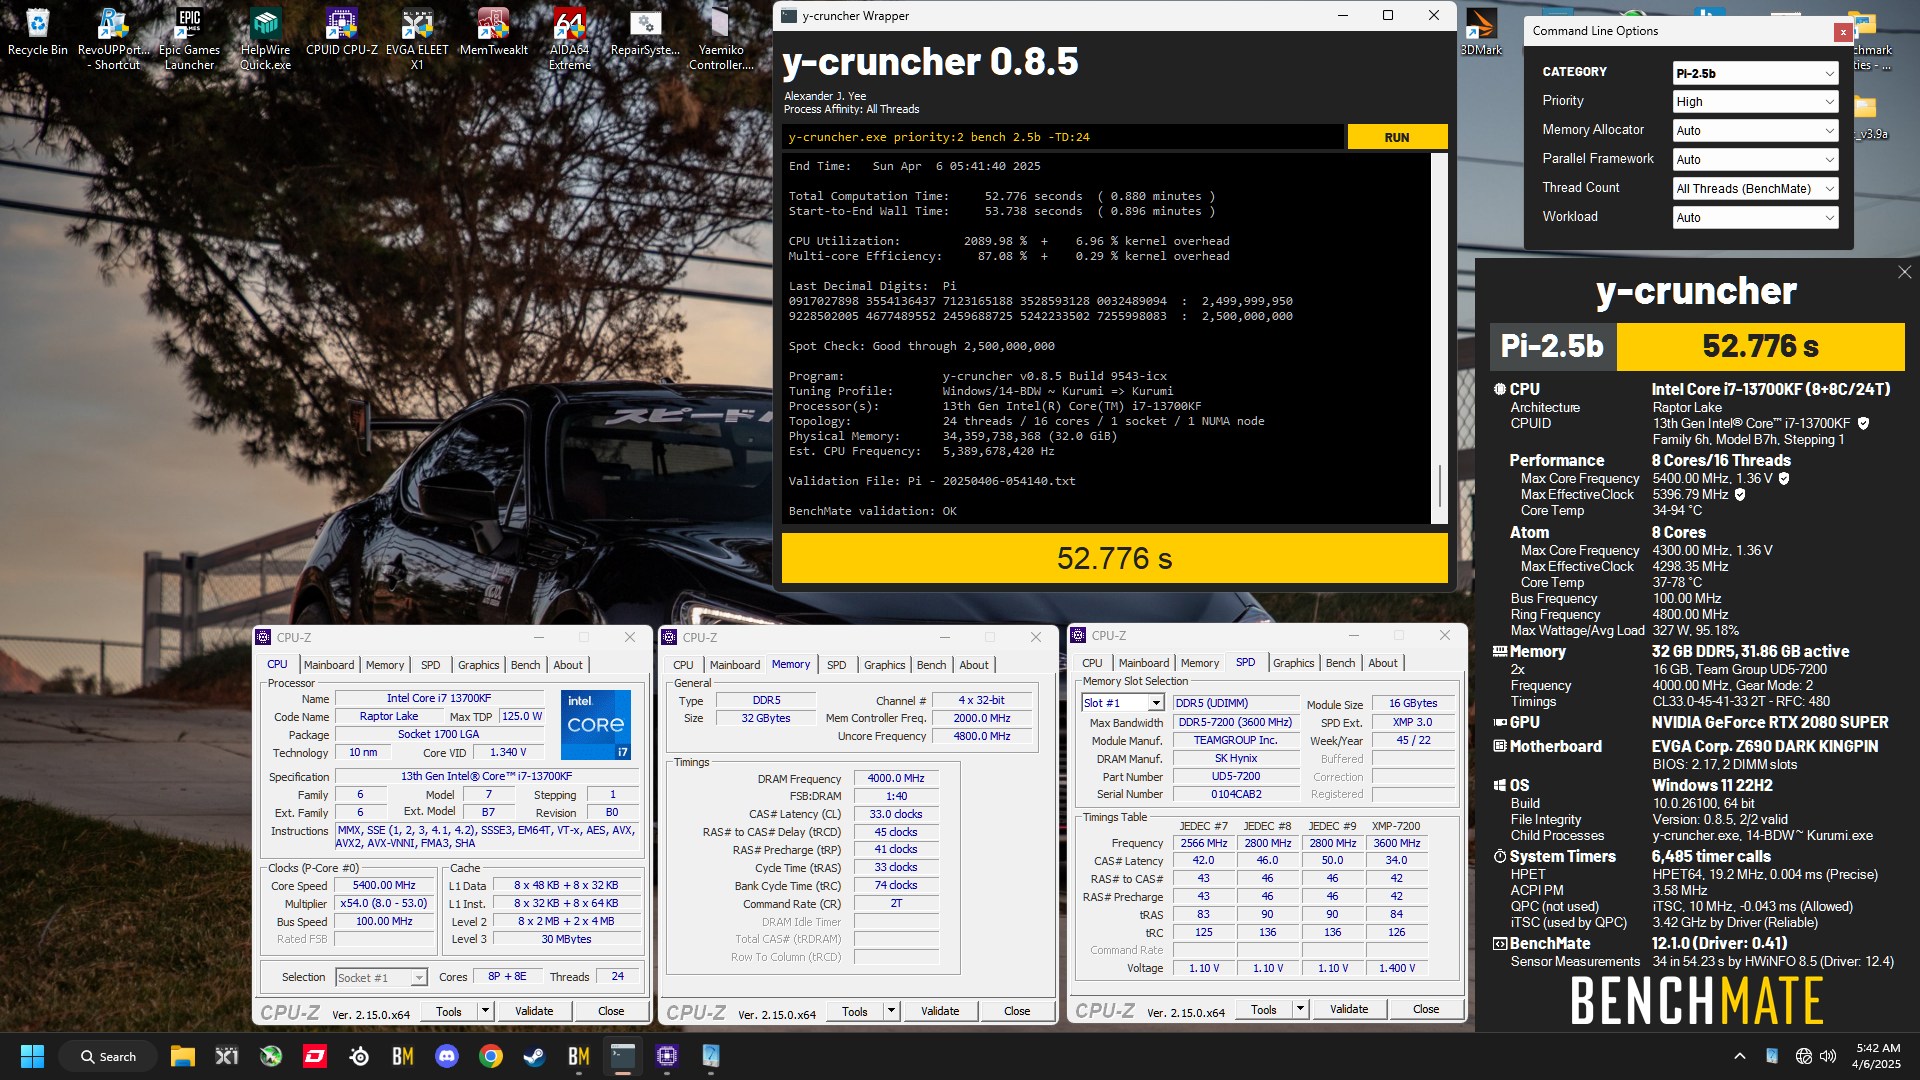
Task: Open the Priority dropdown set to High
Action: (x=1755, y=102)
